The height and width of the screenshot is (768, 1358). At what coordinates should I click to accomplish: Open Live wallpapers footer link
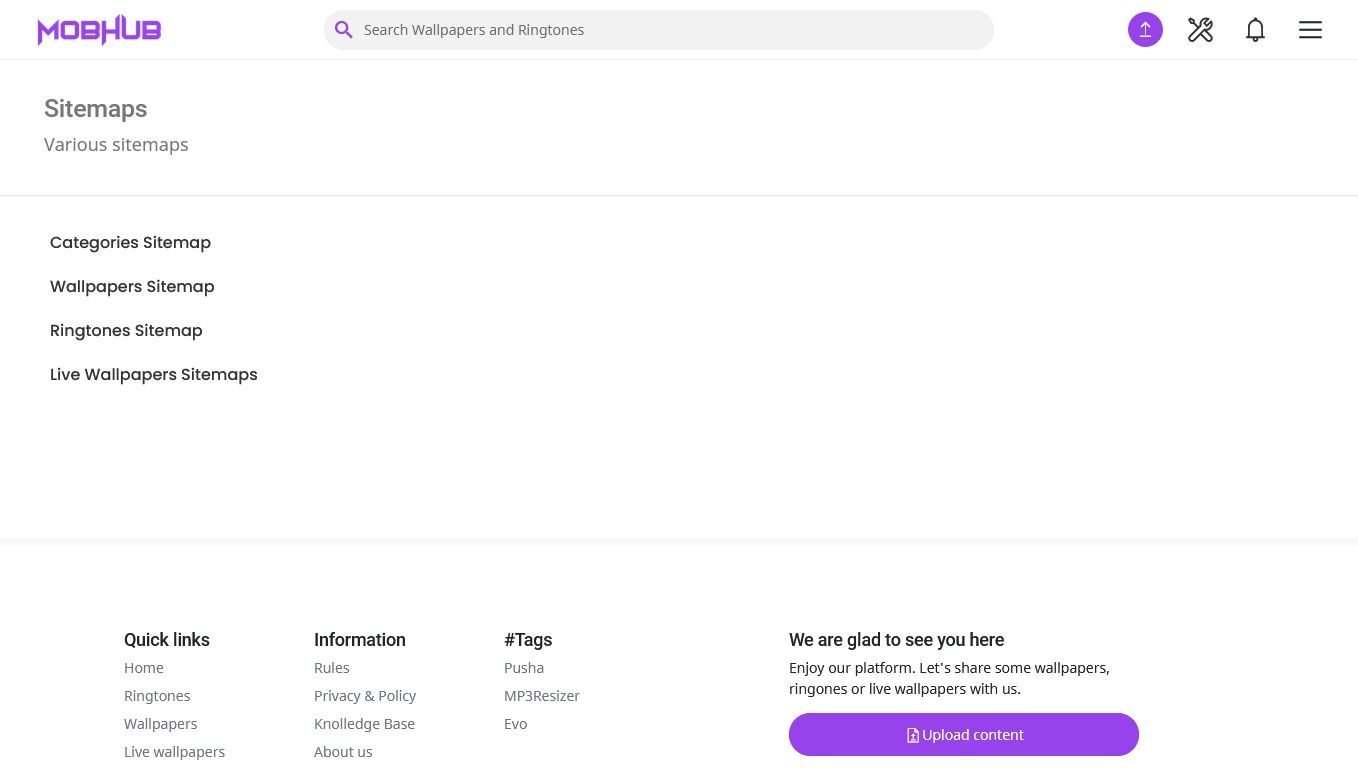pos(174,752)
